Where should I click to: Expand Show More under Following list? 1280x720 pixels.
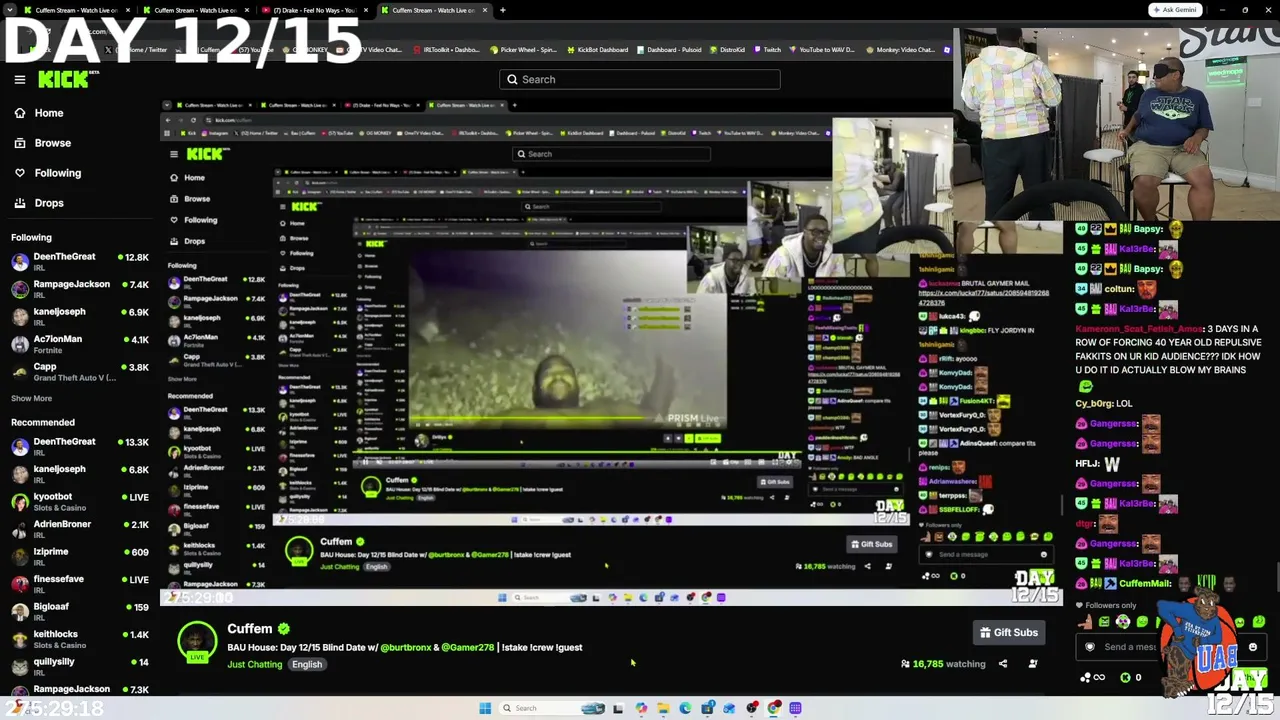pyautogui.click(x=31, y=398)
